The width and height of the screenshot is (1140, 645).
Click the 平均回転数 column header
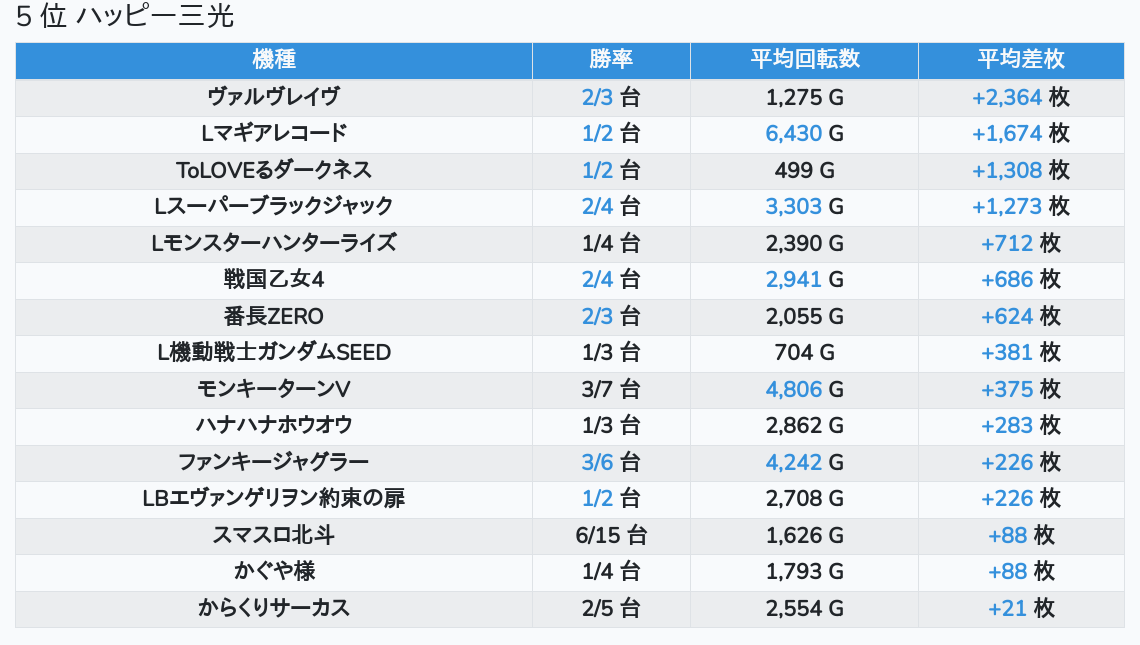804,60
